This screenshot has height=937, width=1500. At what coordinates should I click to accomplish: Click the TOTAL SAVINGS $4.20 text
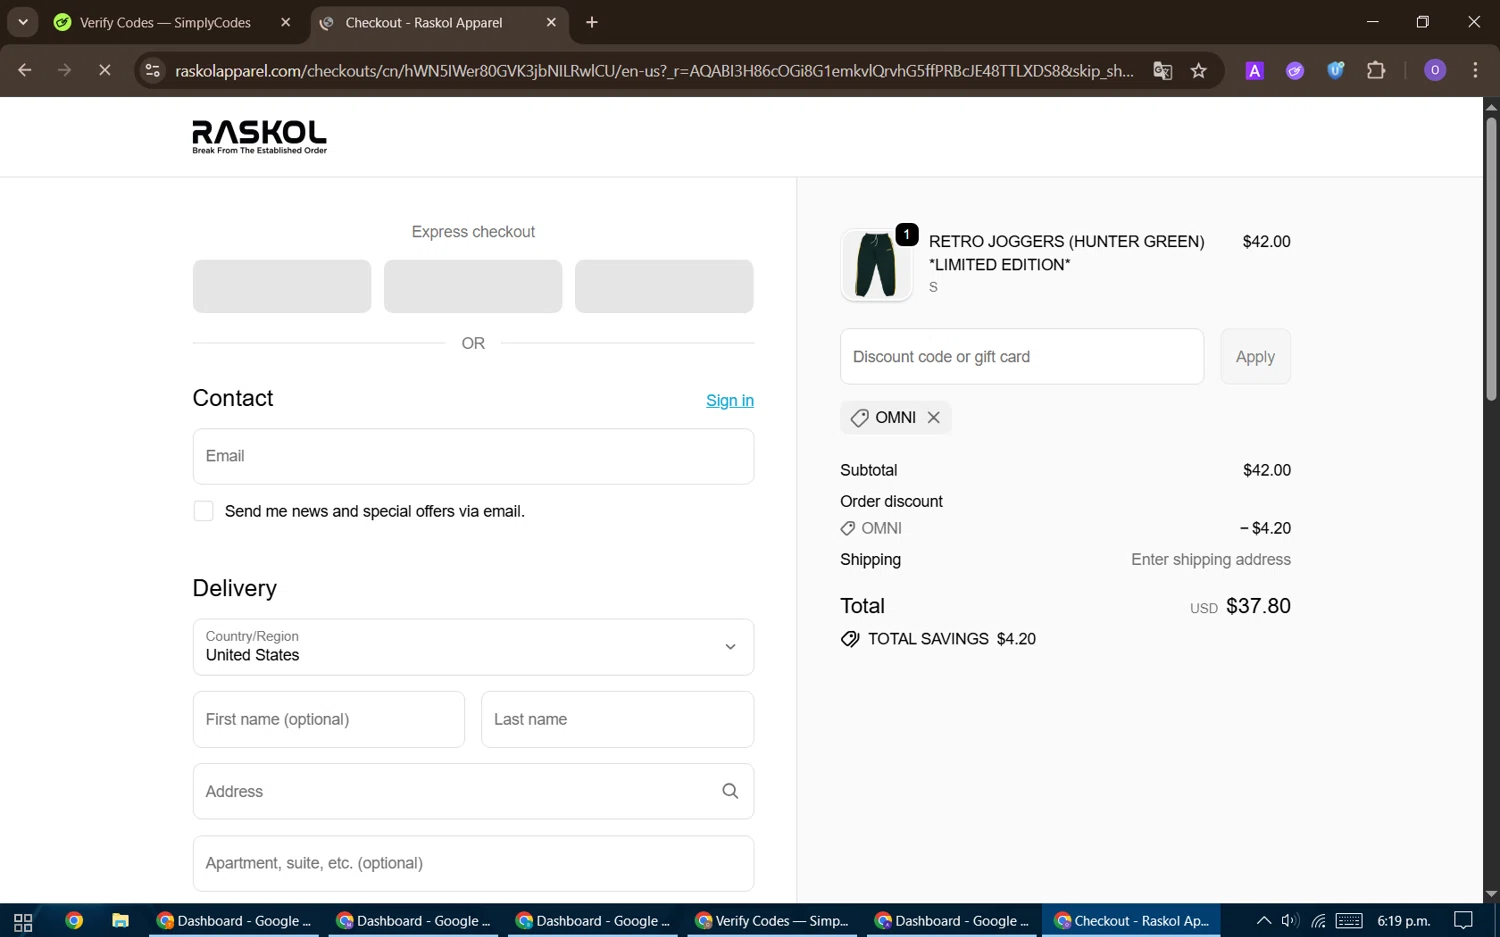click(x=952, y=639)
